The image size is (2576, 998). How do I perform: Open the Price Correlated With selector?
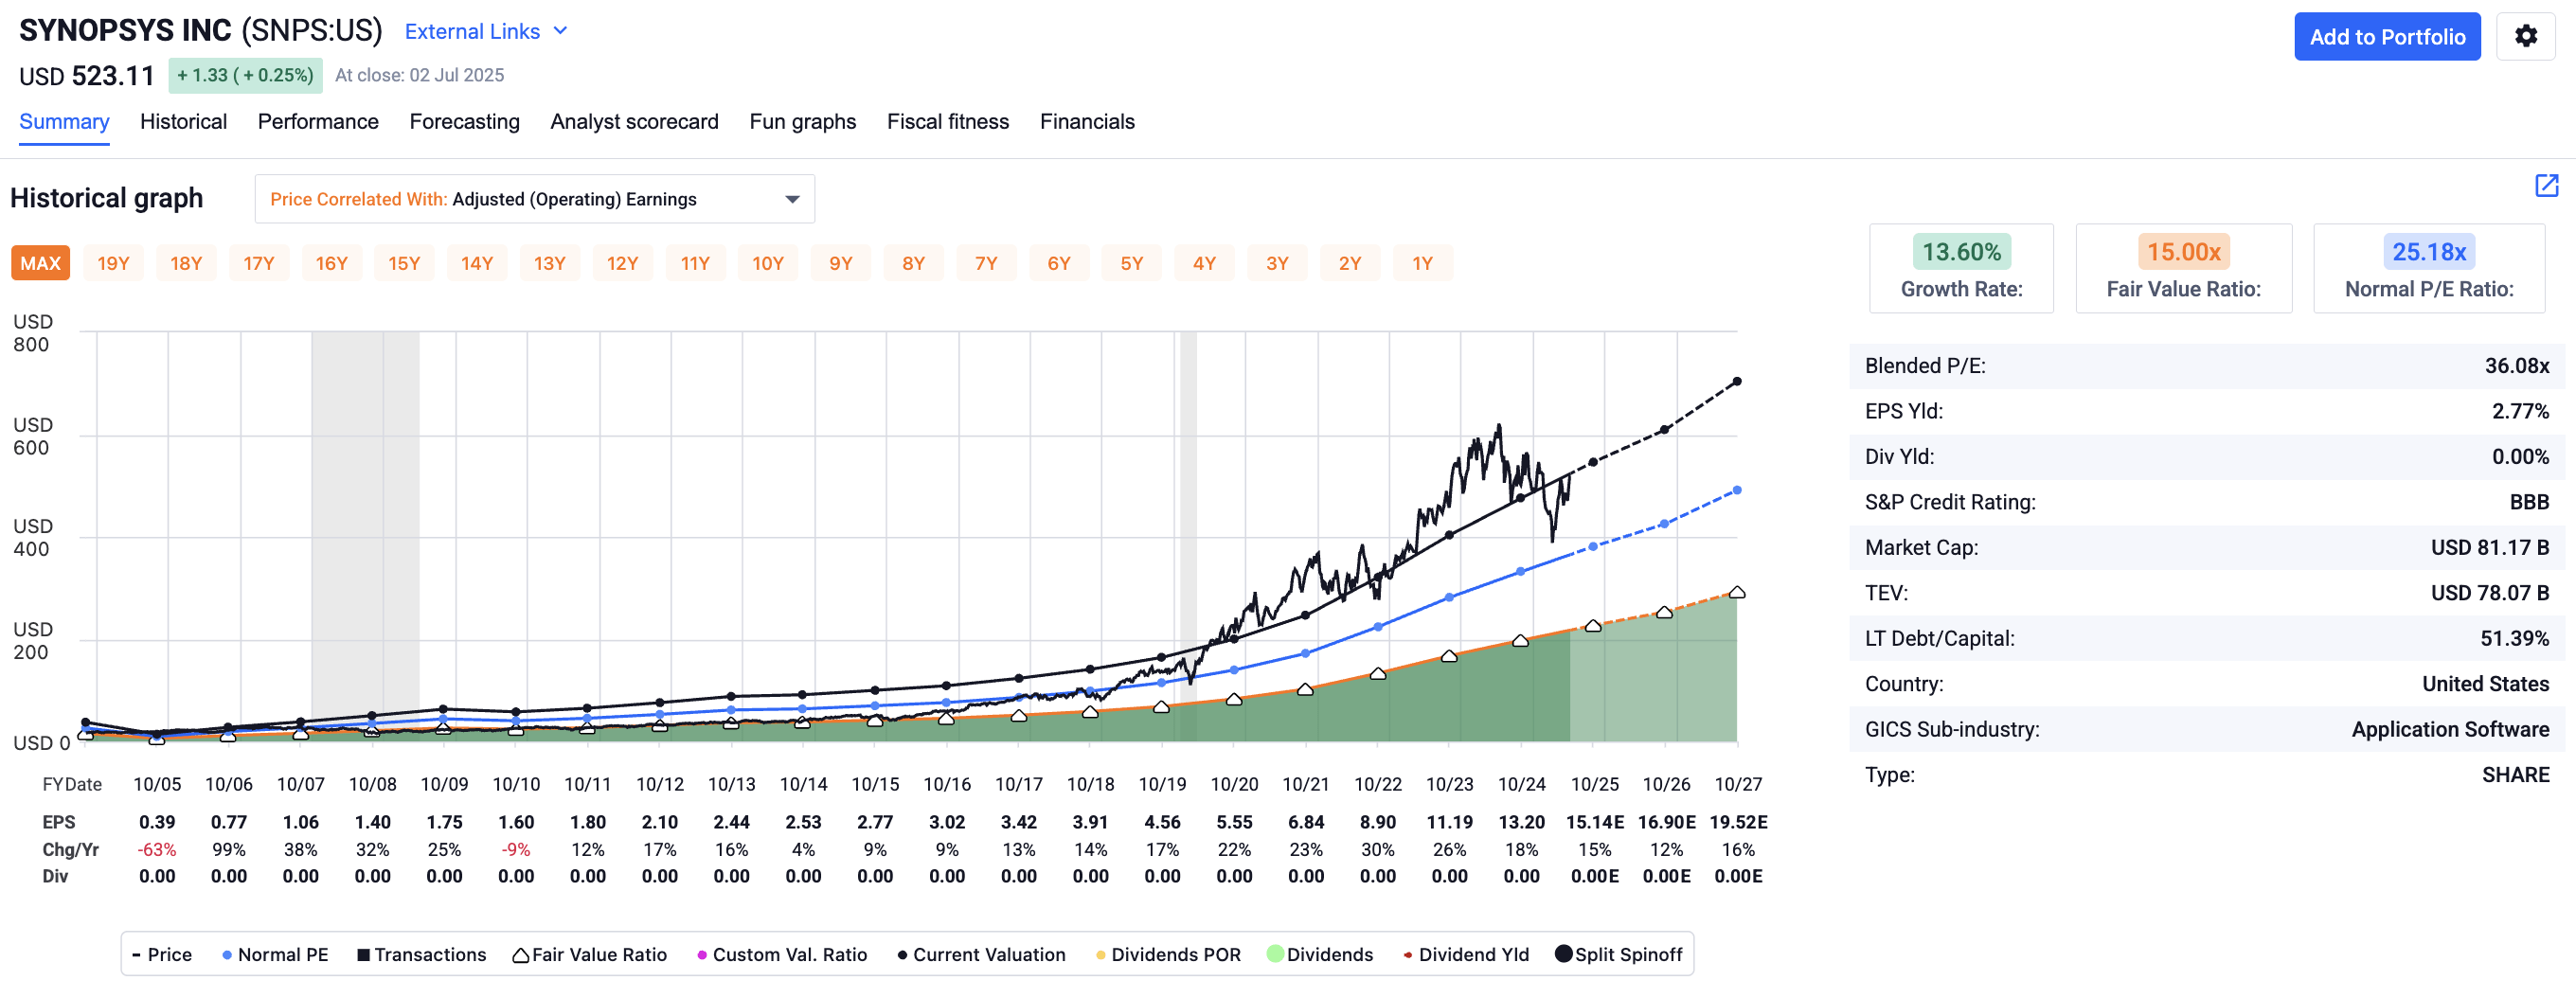(535, 198)
